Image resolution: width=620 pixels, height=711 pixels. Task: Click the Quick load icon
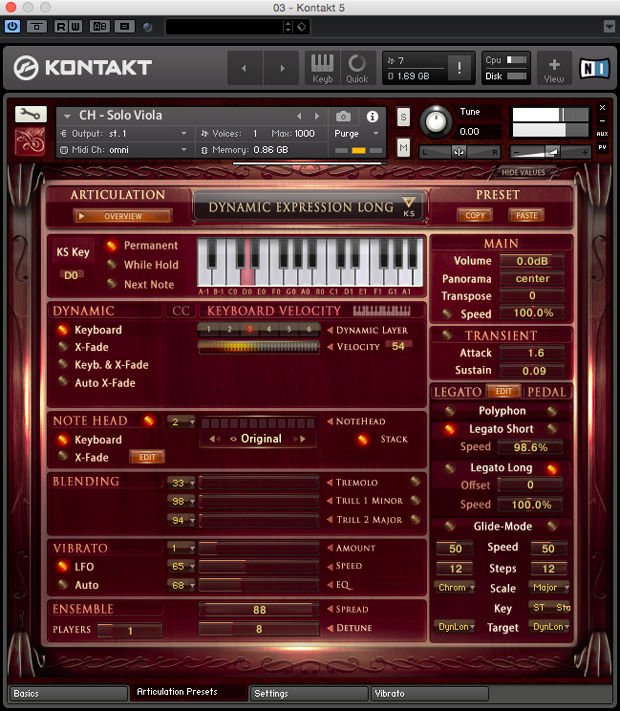pyautogui.click(x=357, y=67)
